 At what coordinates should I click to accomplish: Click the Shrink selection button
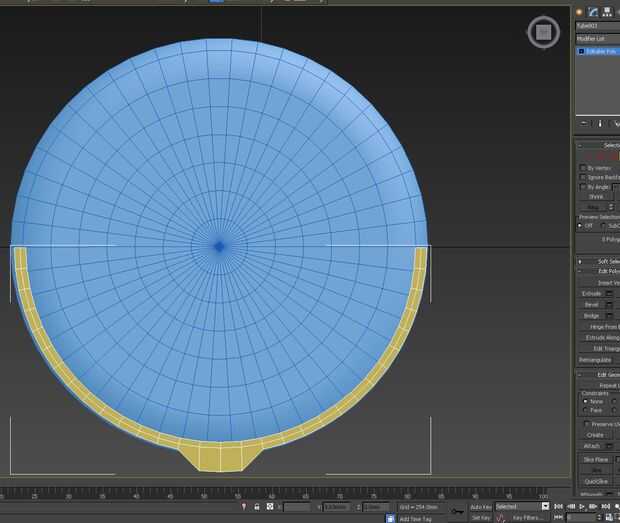596,196
